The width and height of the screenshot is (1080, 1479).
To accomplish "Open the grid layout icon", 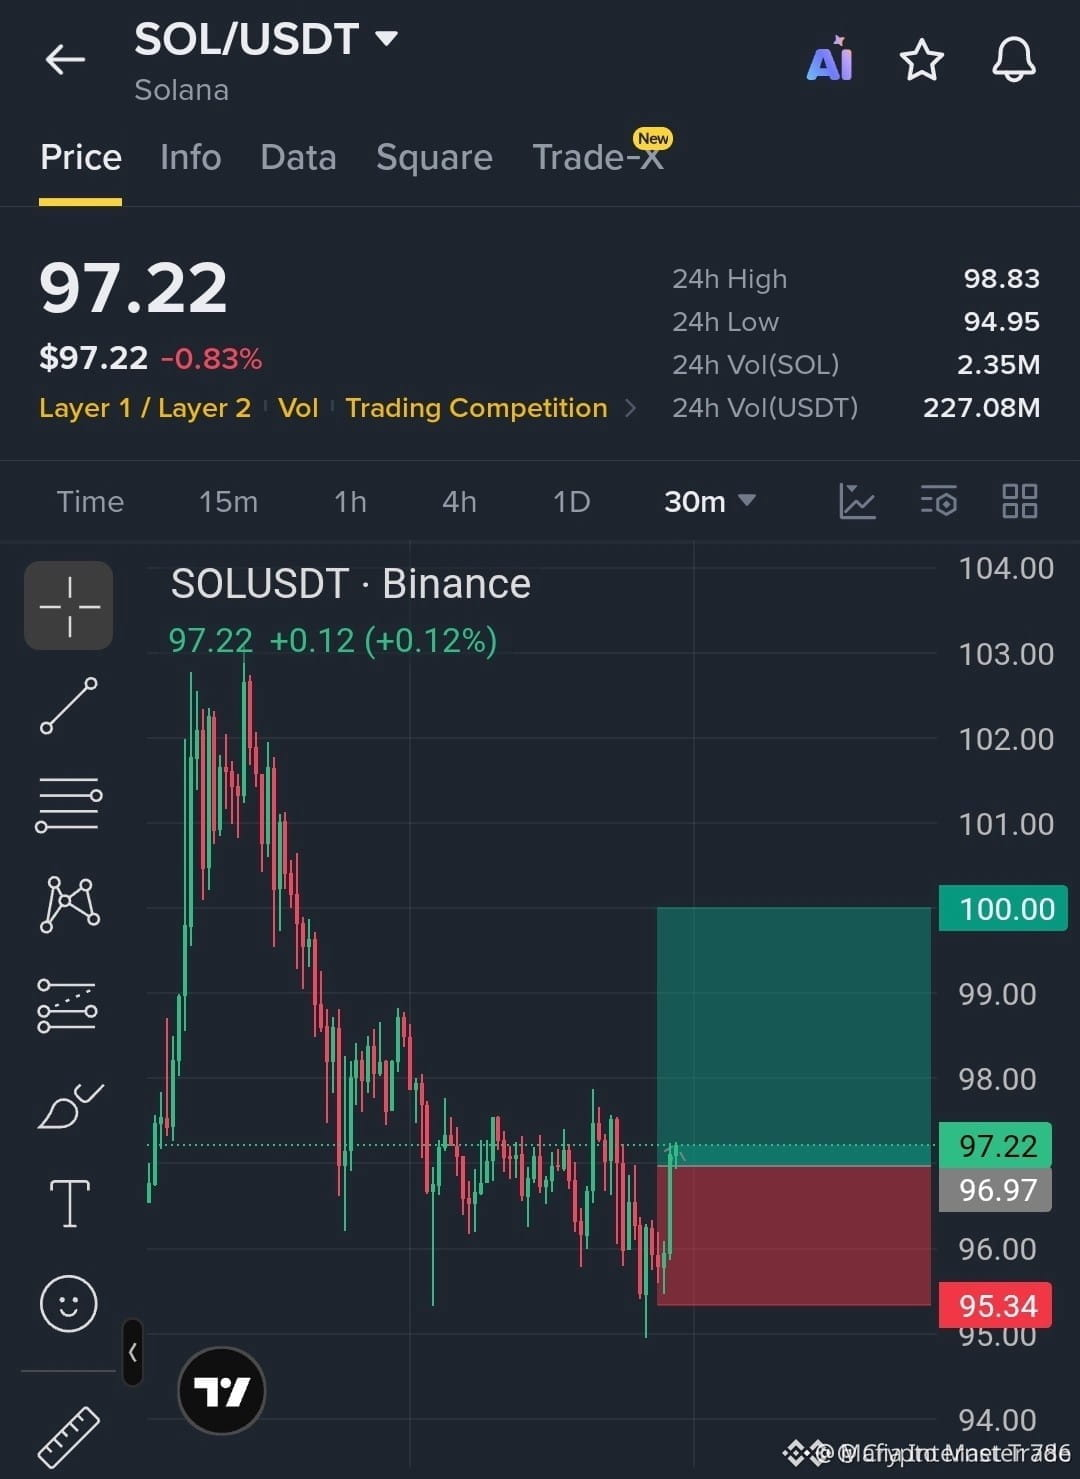I will [x=1019, y=501].
